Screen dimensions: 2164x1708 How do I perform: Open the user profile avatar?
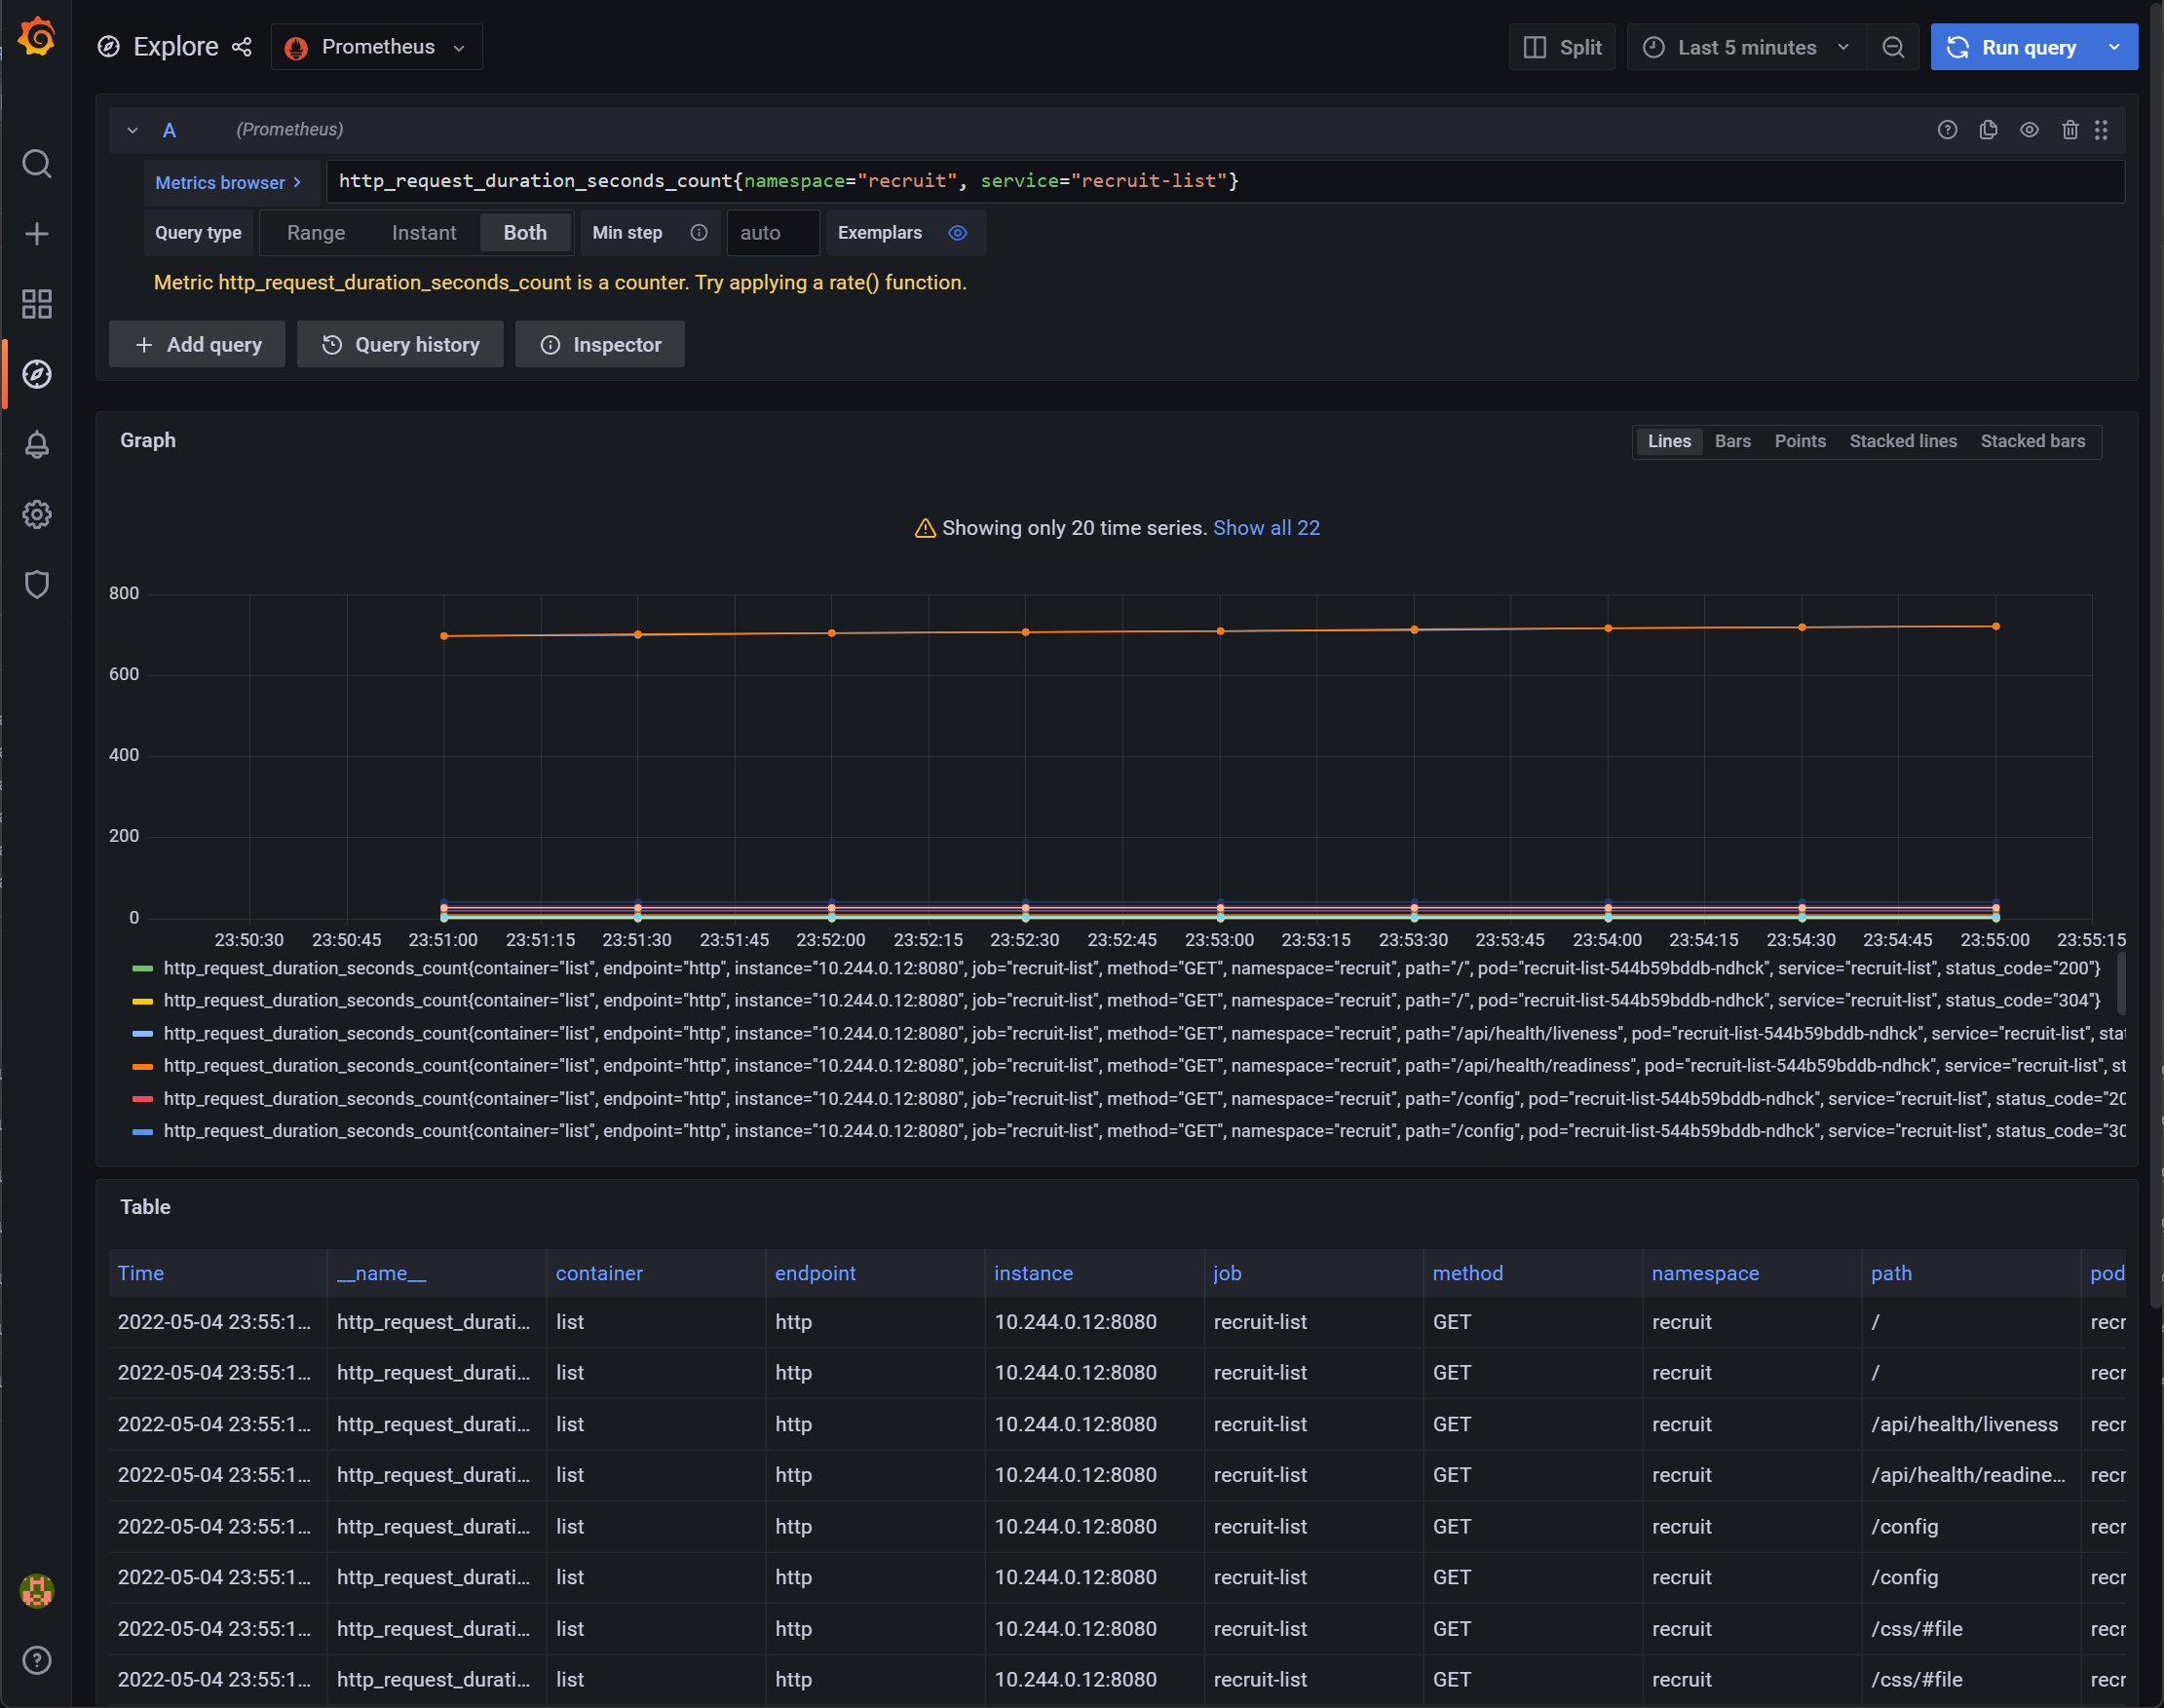[x=37, y=1590]
